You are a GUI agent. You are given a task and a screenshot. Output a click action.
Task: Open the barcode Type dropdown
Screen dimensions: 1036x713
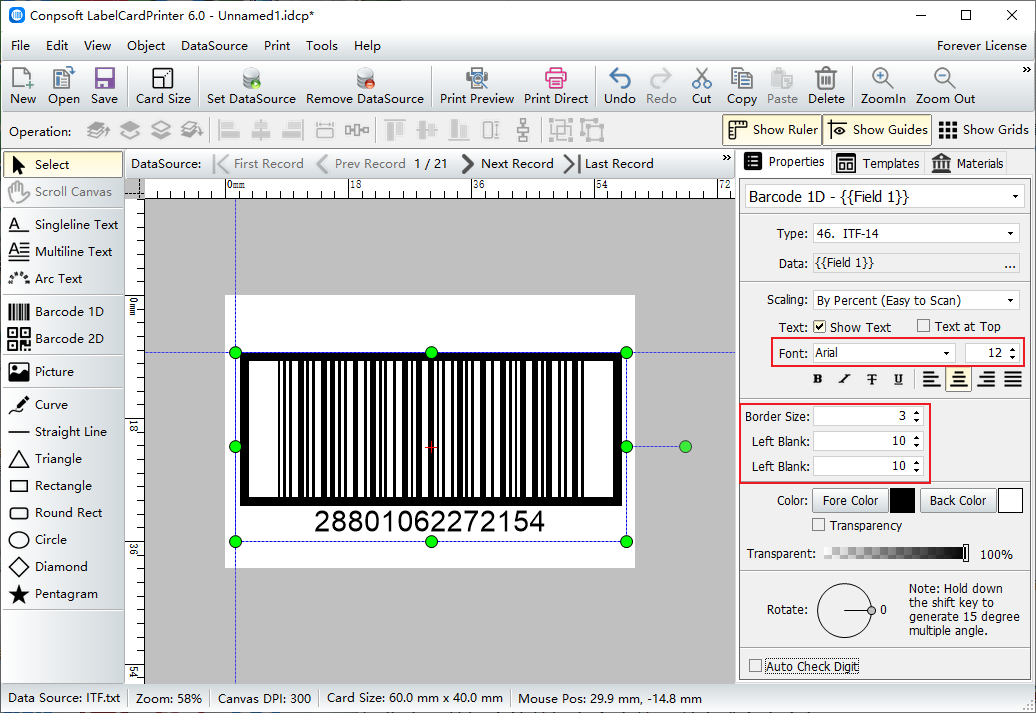1010,233
